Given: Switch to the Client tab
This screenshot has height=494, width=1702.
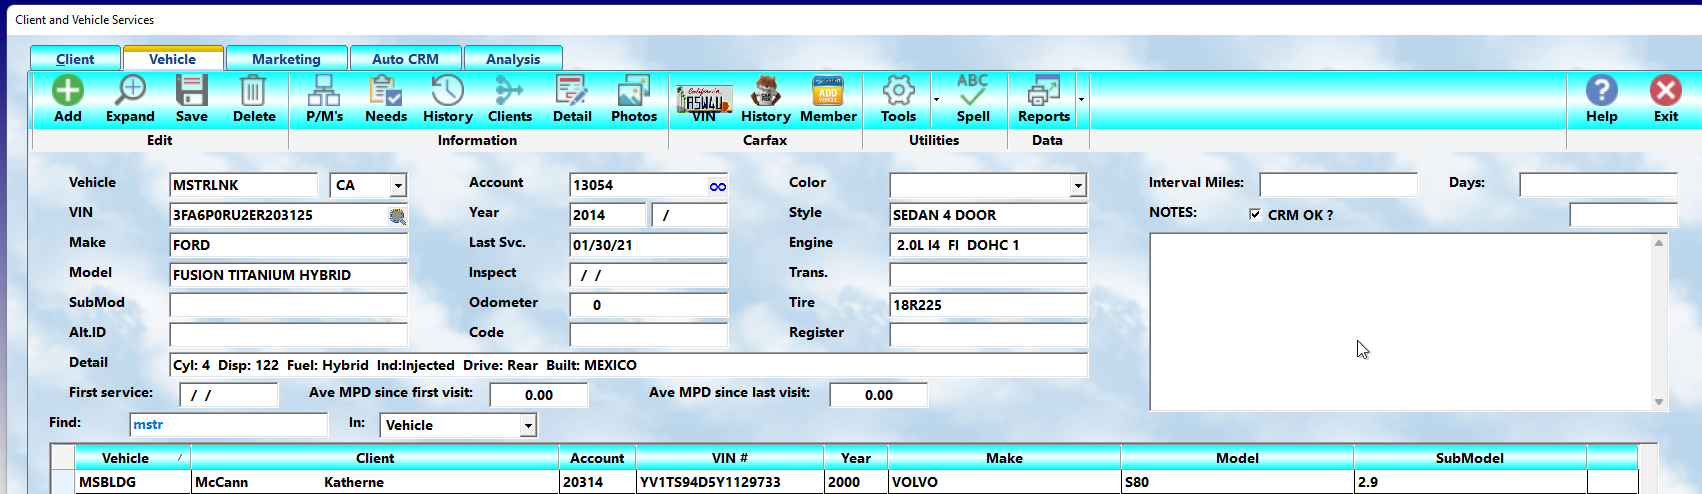Looking at the screenshot, I should pos(75,59).
